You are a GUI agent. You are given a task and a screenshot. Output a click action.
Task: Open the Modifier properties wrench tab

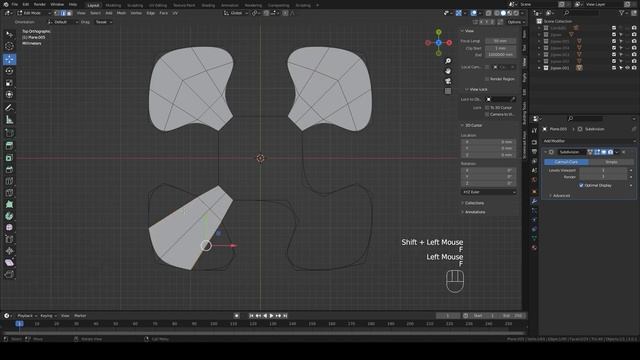click(534, 201)
